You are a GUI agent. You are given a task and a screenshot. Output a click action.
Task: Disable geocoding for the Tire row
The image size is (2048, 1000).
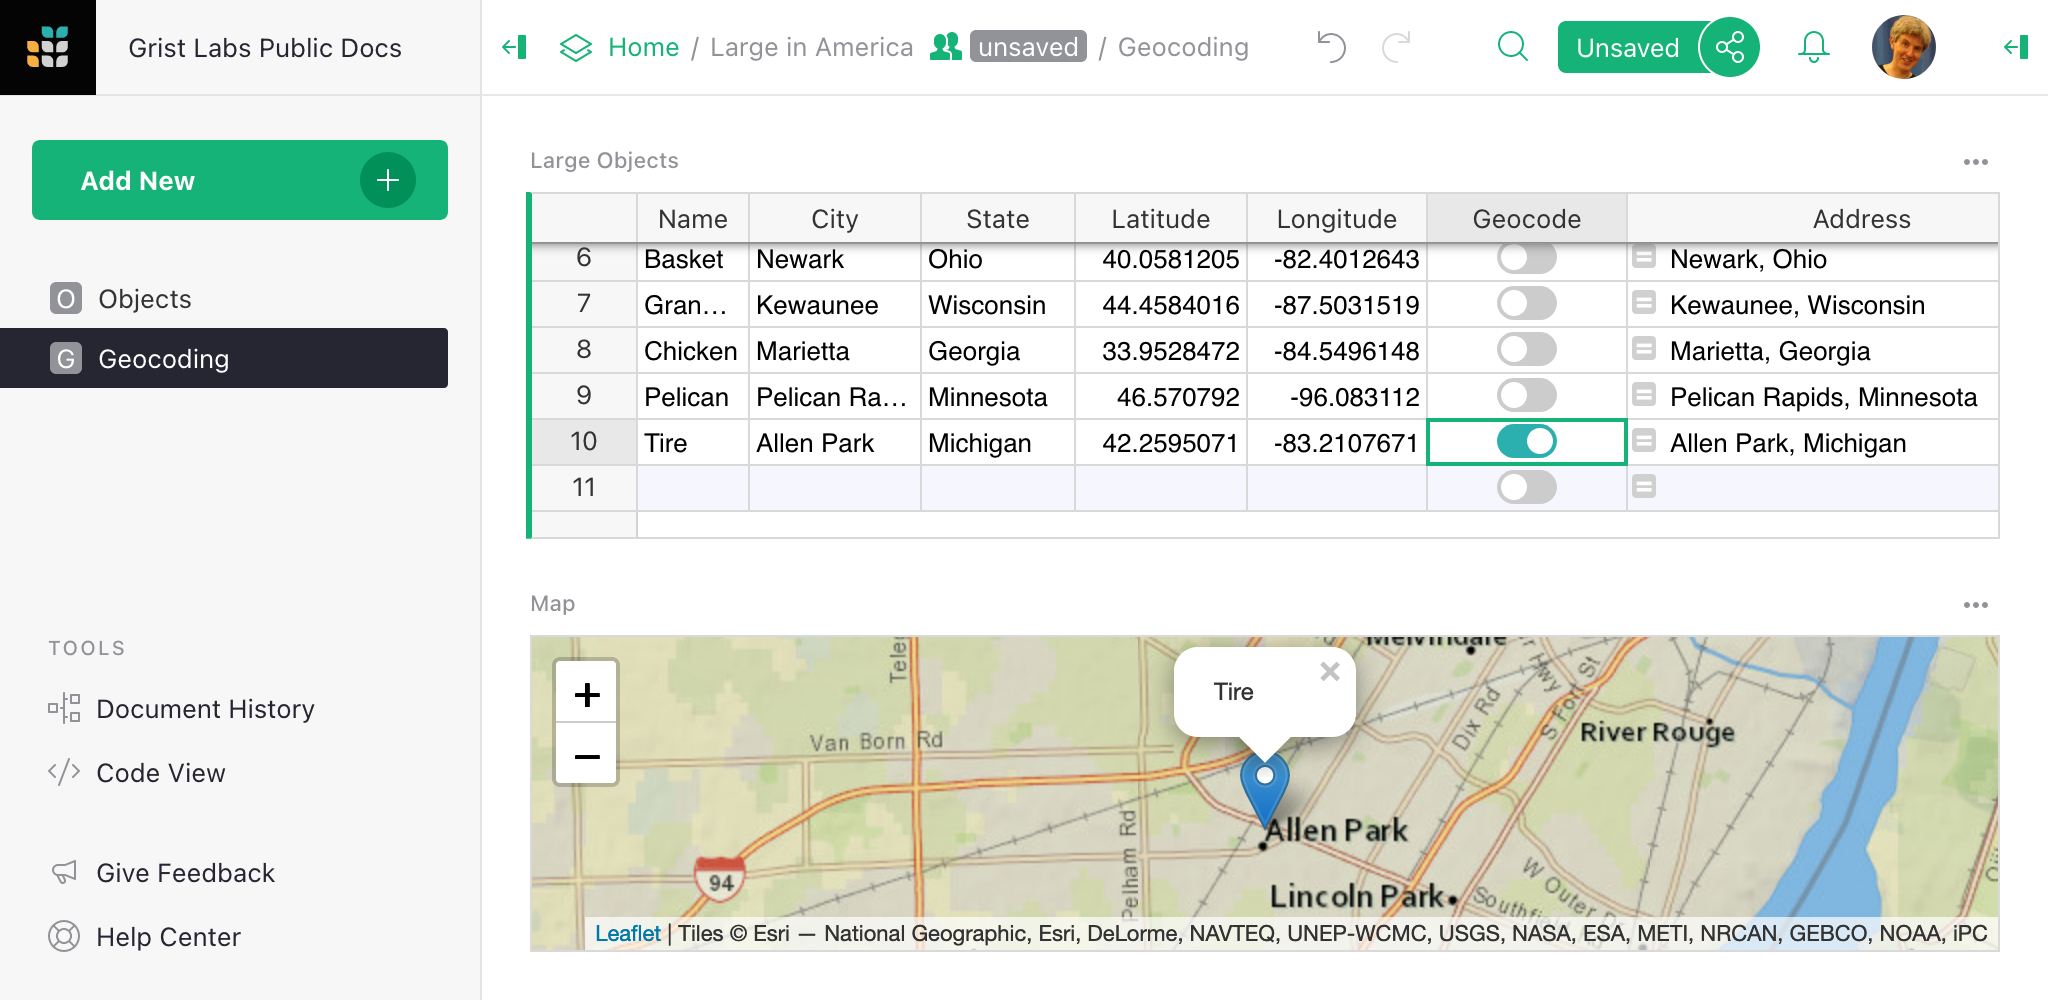click(1526, 441)
